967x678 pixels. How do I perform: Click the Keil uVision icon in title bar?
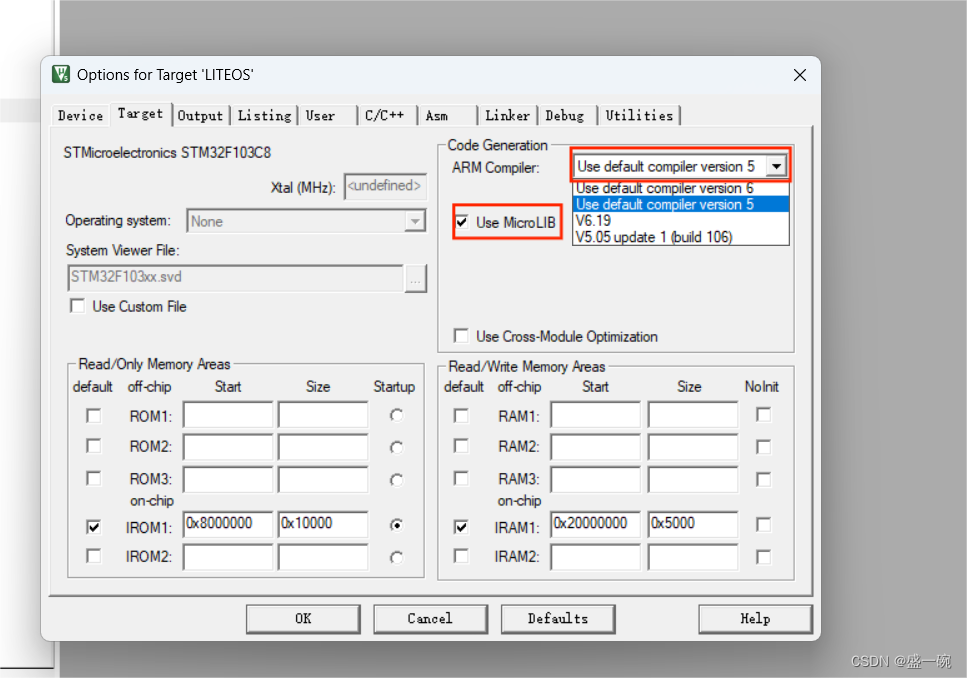point(61,75)
